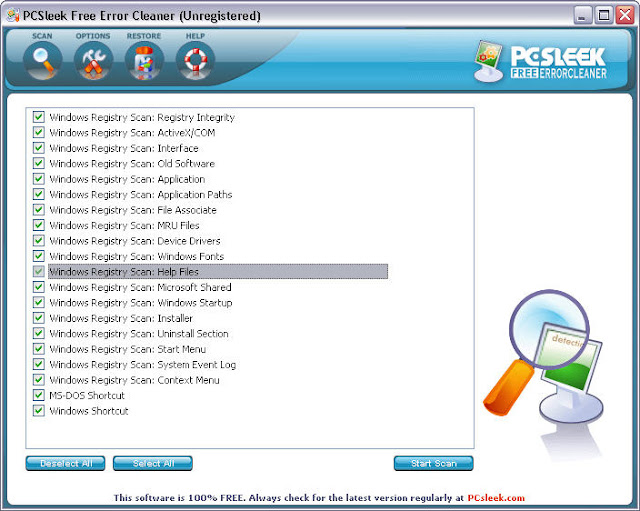Click the PCSleek title bar app icon
This screenshot has width=640, height=511.
[x=13, y=16]
